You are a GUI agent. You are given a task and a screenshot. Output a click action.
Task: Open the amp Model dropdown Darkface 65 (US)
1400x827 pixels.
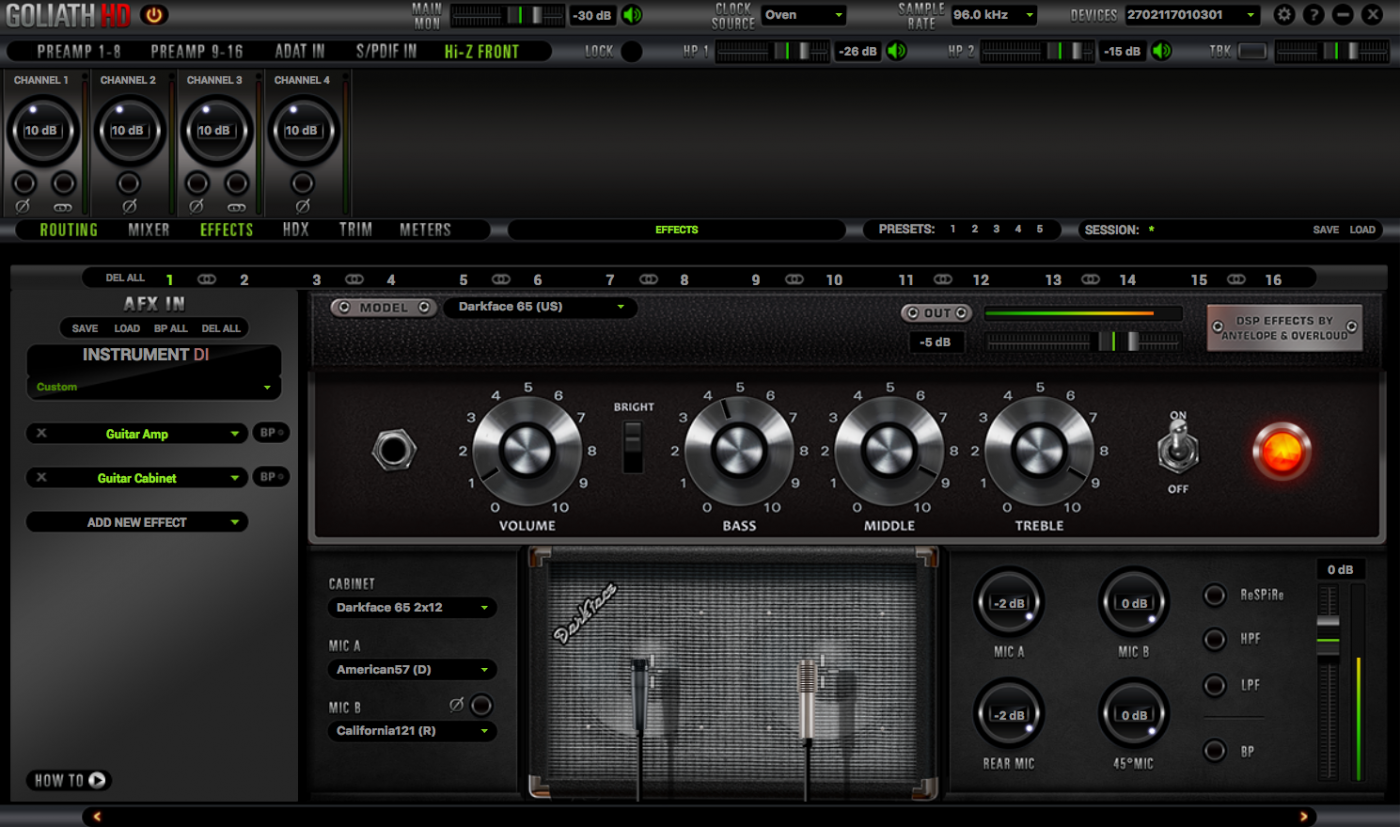click(540, 307)
